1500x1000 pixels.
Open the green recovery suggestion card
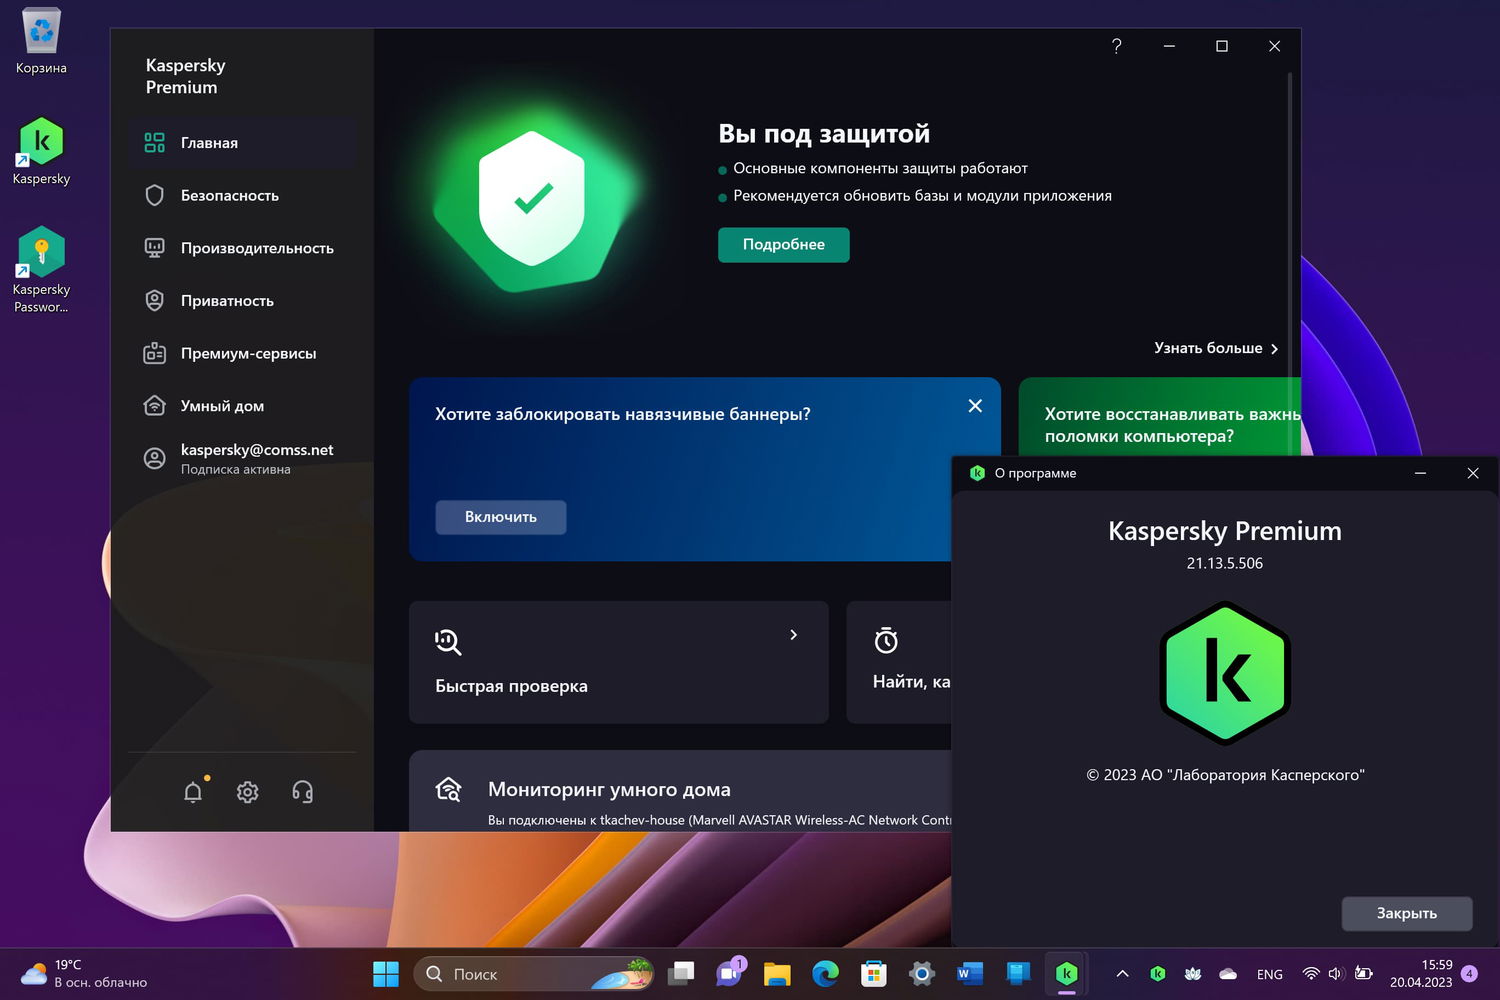[1160, 417]
